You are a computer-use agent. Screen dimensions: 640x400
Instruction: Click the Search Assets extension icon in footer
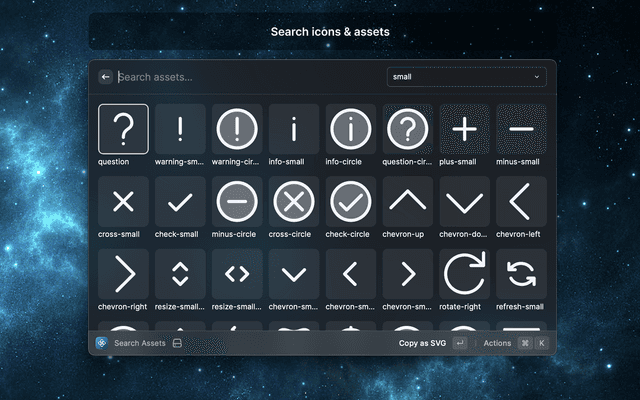pos(101,343)
